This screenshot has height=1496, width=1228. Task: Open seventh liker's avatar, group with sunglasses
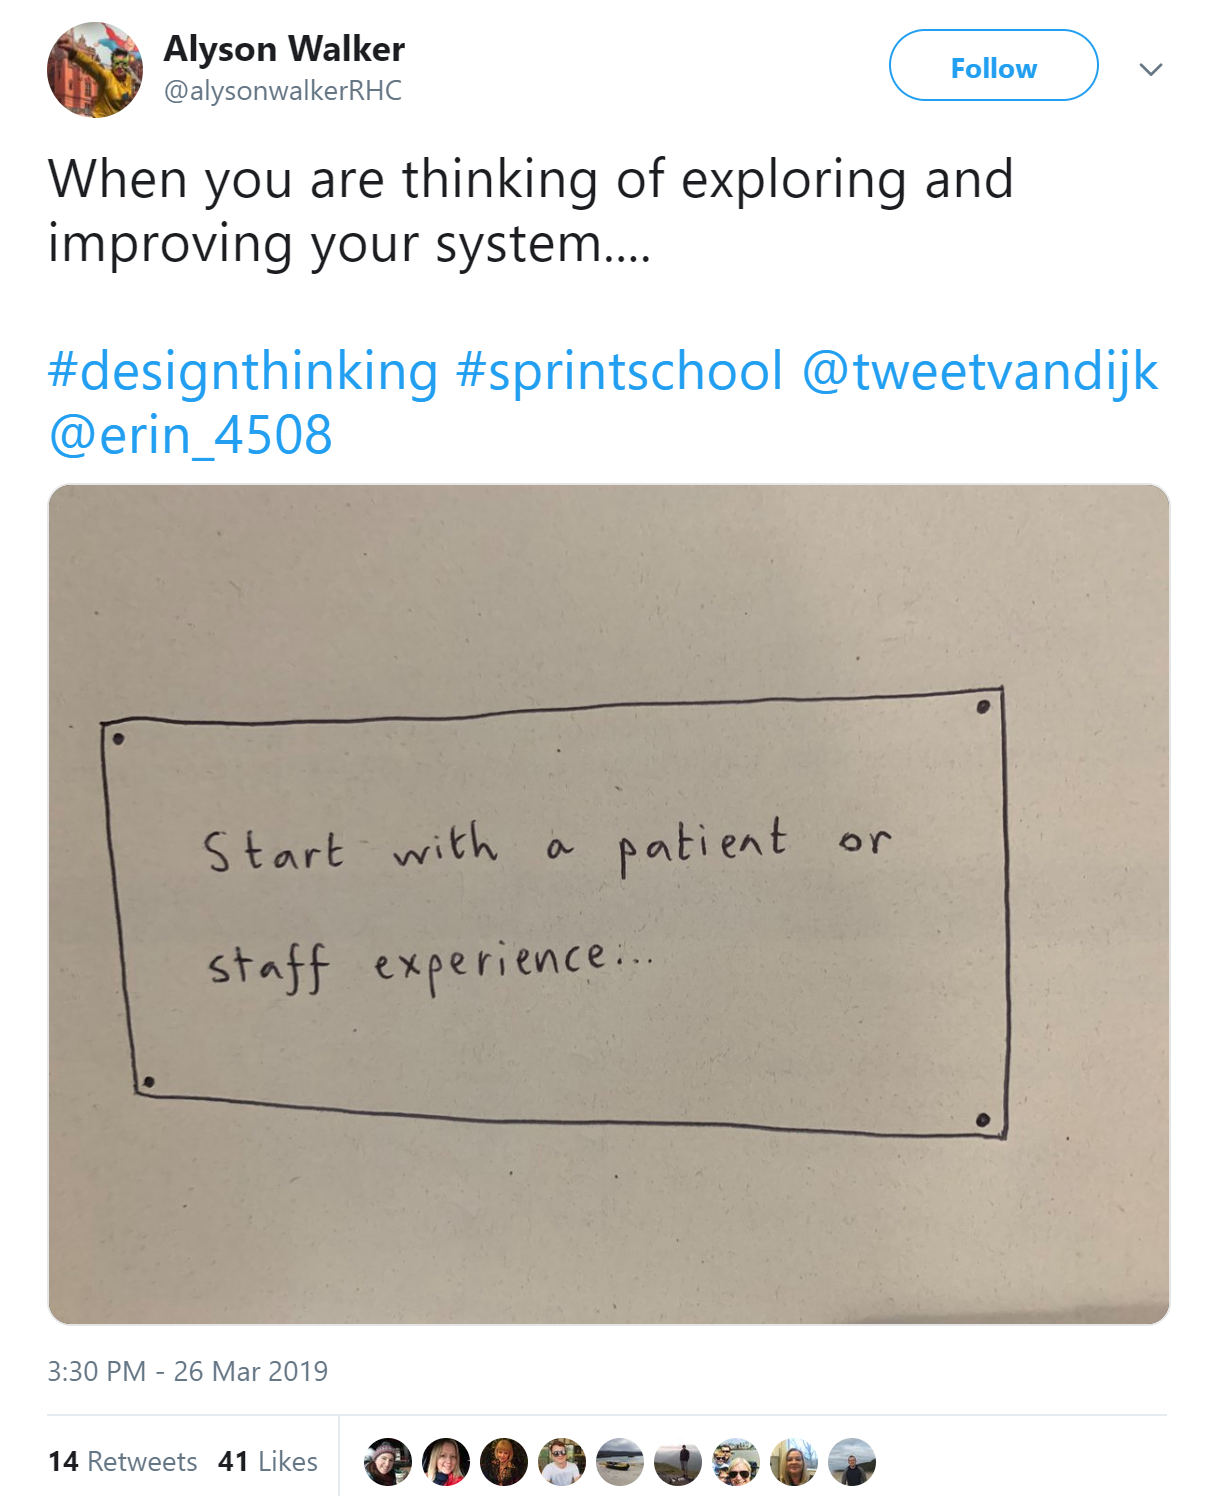click(736, 1462)
